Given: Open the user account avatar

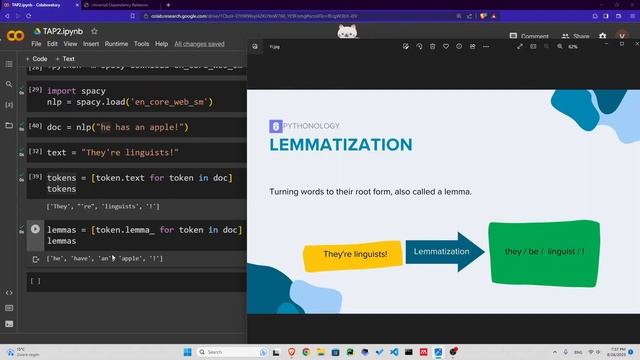Looking at the screenshot, I should click(622, 36).
